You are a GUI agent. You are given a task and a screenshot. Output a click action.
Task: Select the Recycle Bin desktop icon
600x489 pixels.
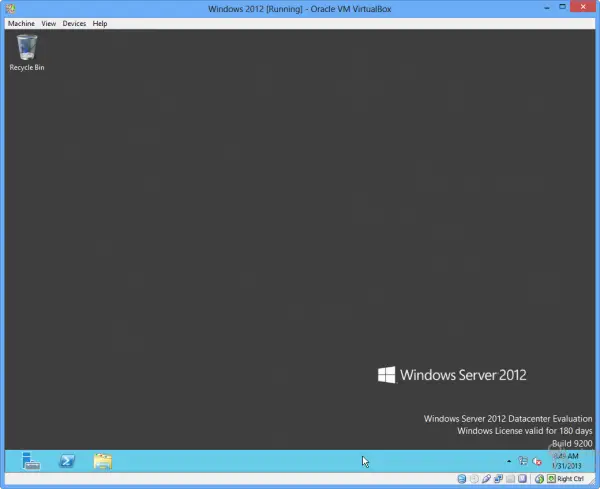coord(27,53)
